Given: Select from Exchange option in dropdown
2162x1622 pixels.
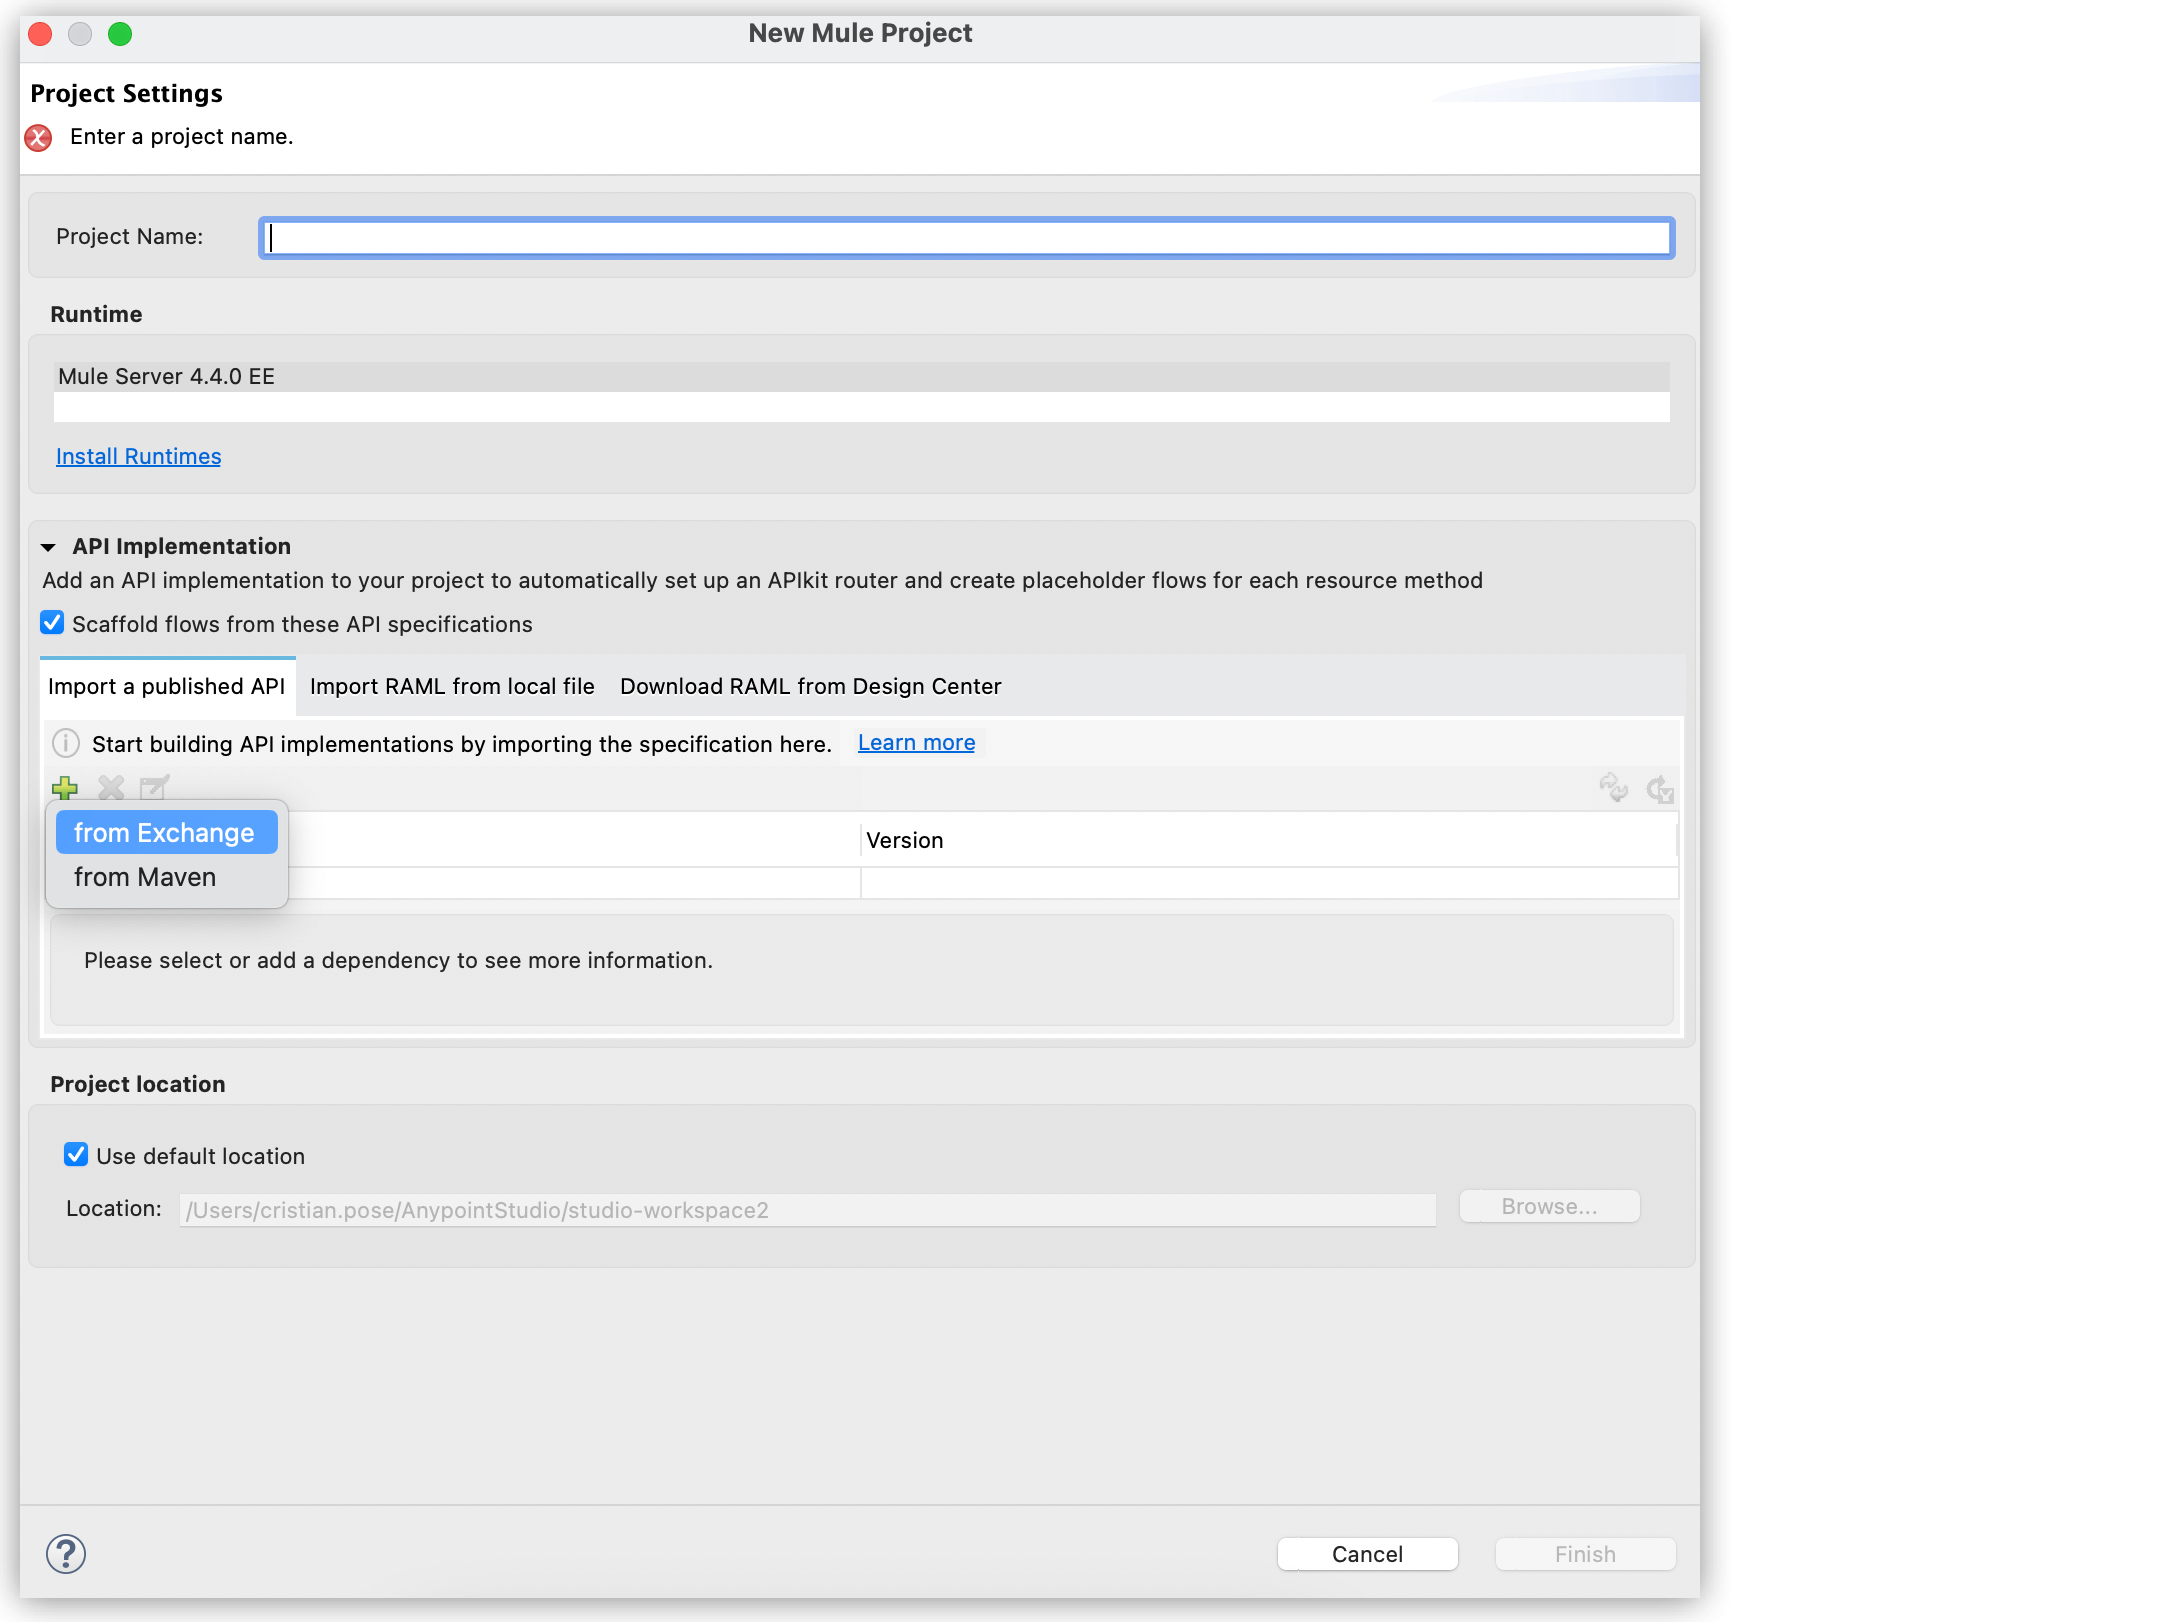Looking at the screenshot, I should [x=164, y=831].
